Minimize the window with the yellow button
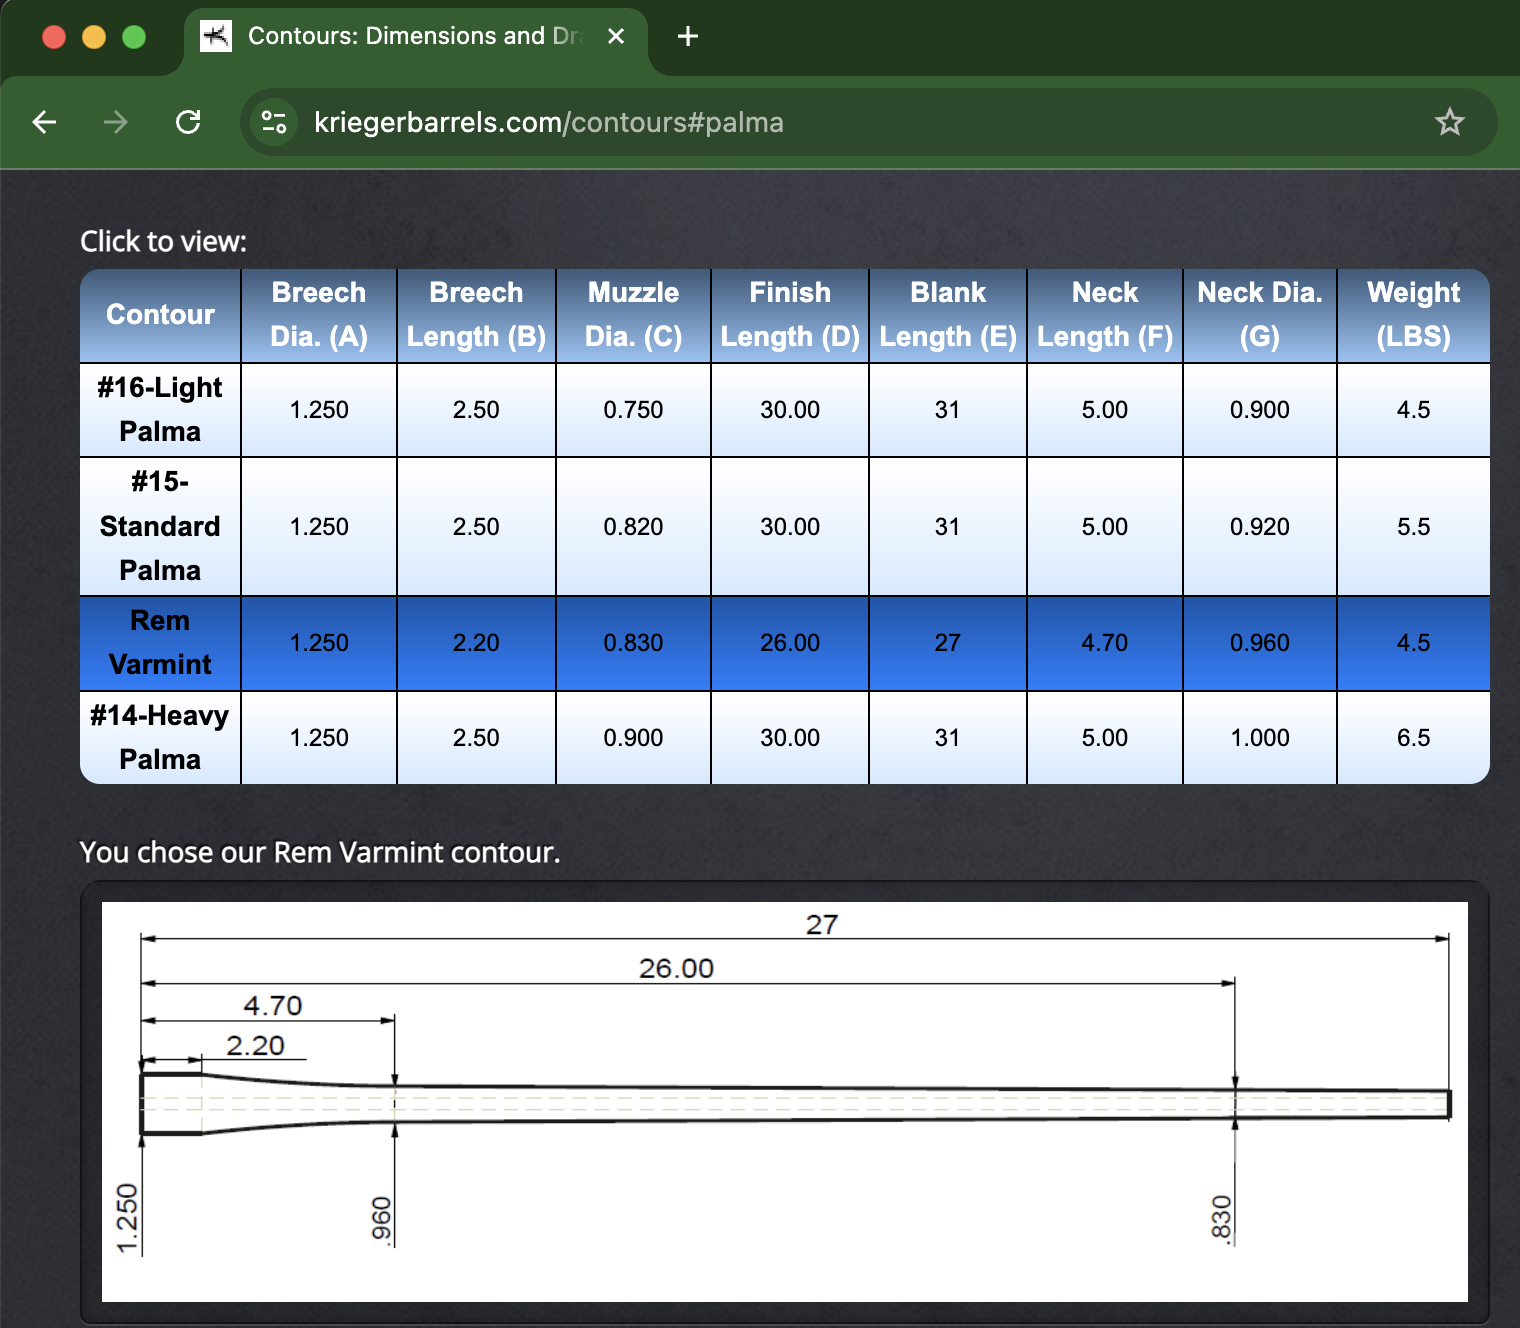1520x1328 pixels. click(x=94, y=37)
